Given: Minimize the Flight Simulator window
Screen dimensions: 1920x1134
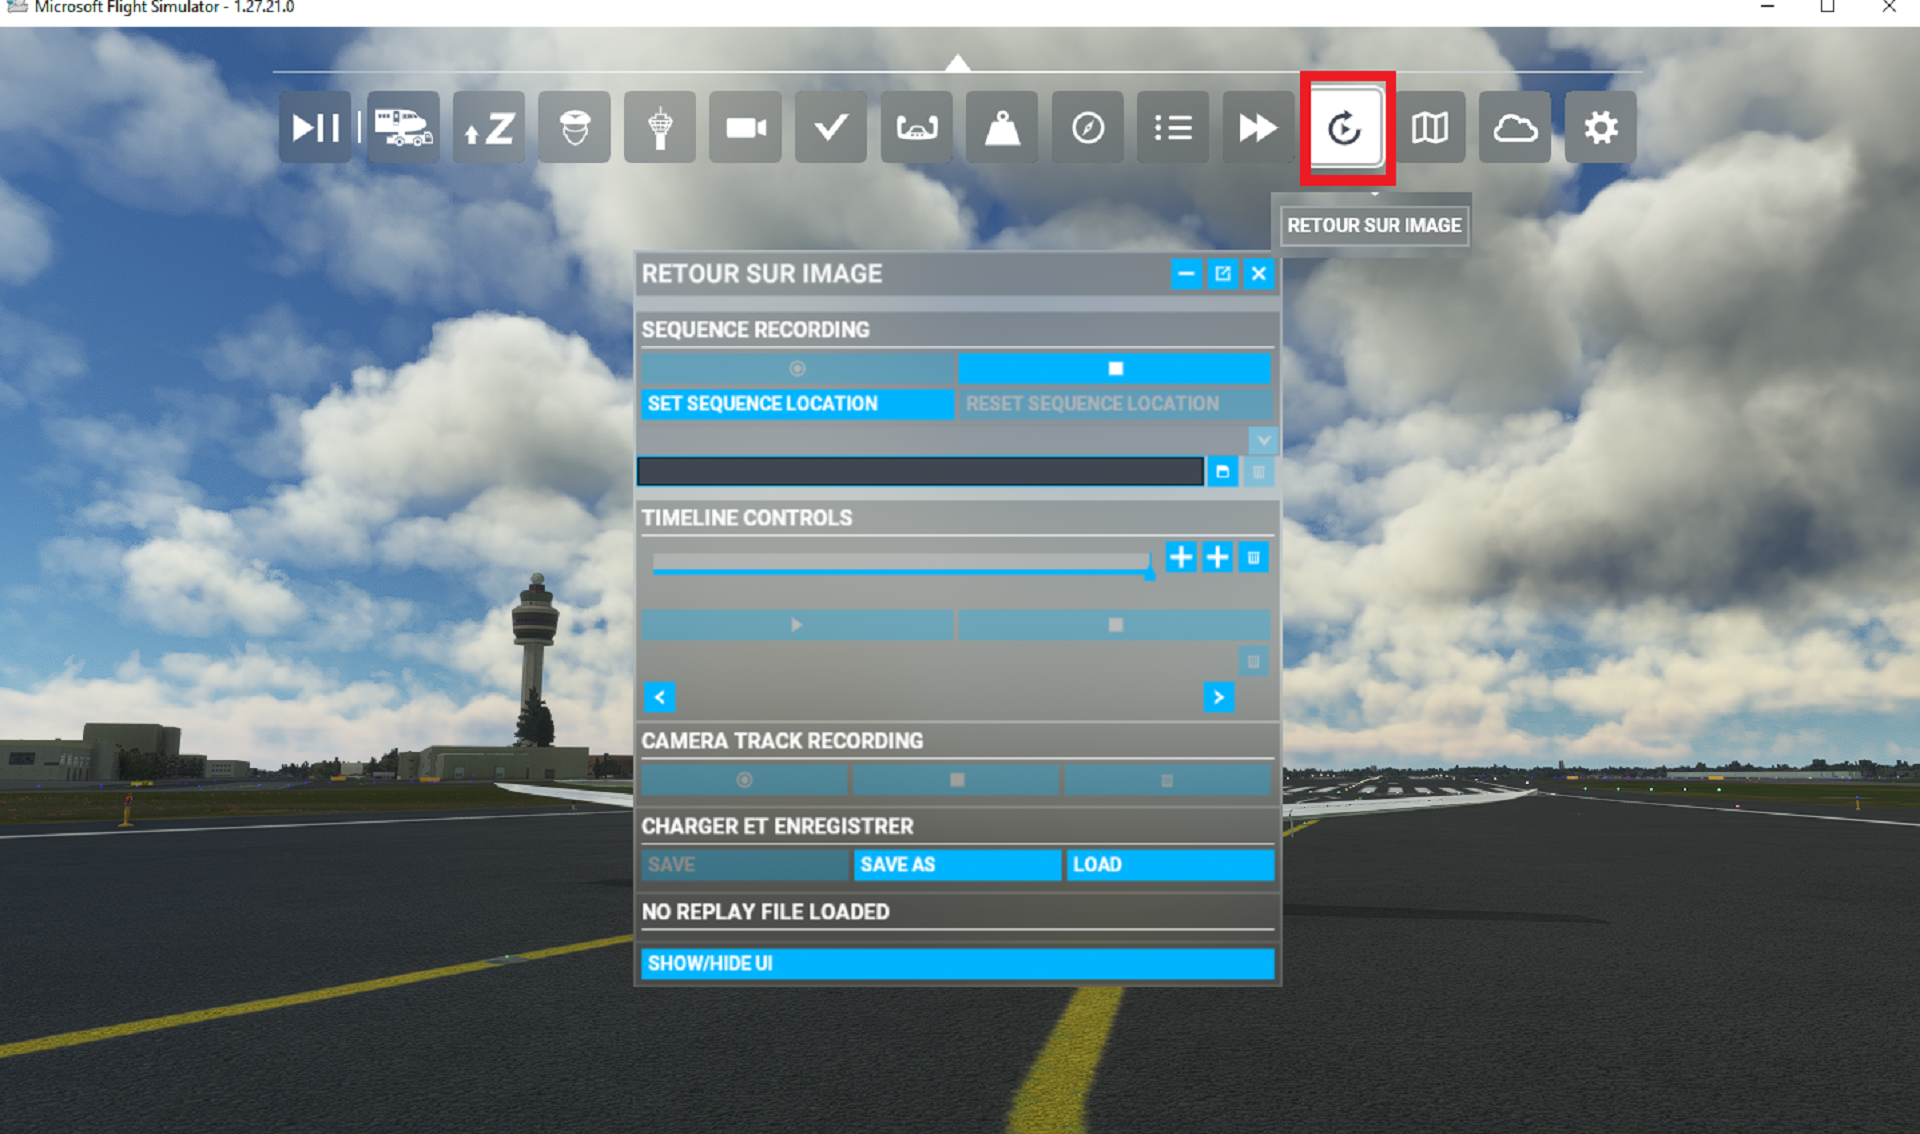Looking at the screenshot, I should pyautogui.click(x=1767, y=8).
